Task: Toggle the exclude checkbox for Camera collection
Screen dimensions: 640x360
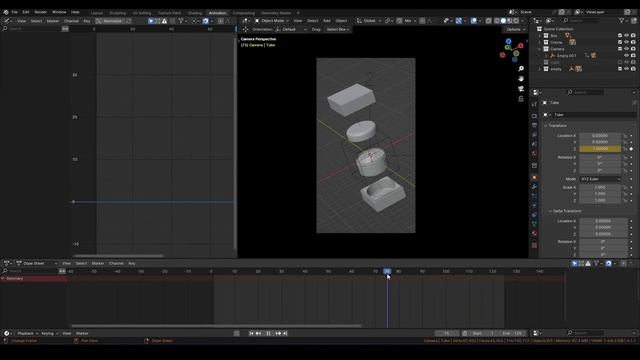Action: click(620, 49)
